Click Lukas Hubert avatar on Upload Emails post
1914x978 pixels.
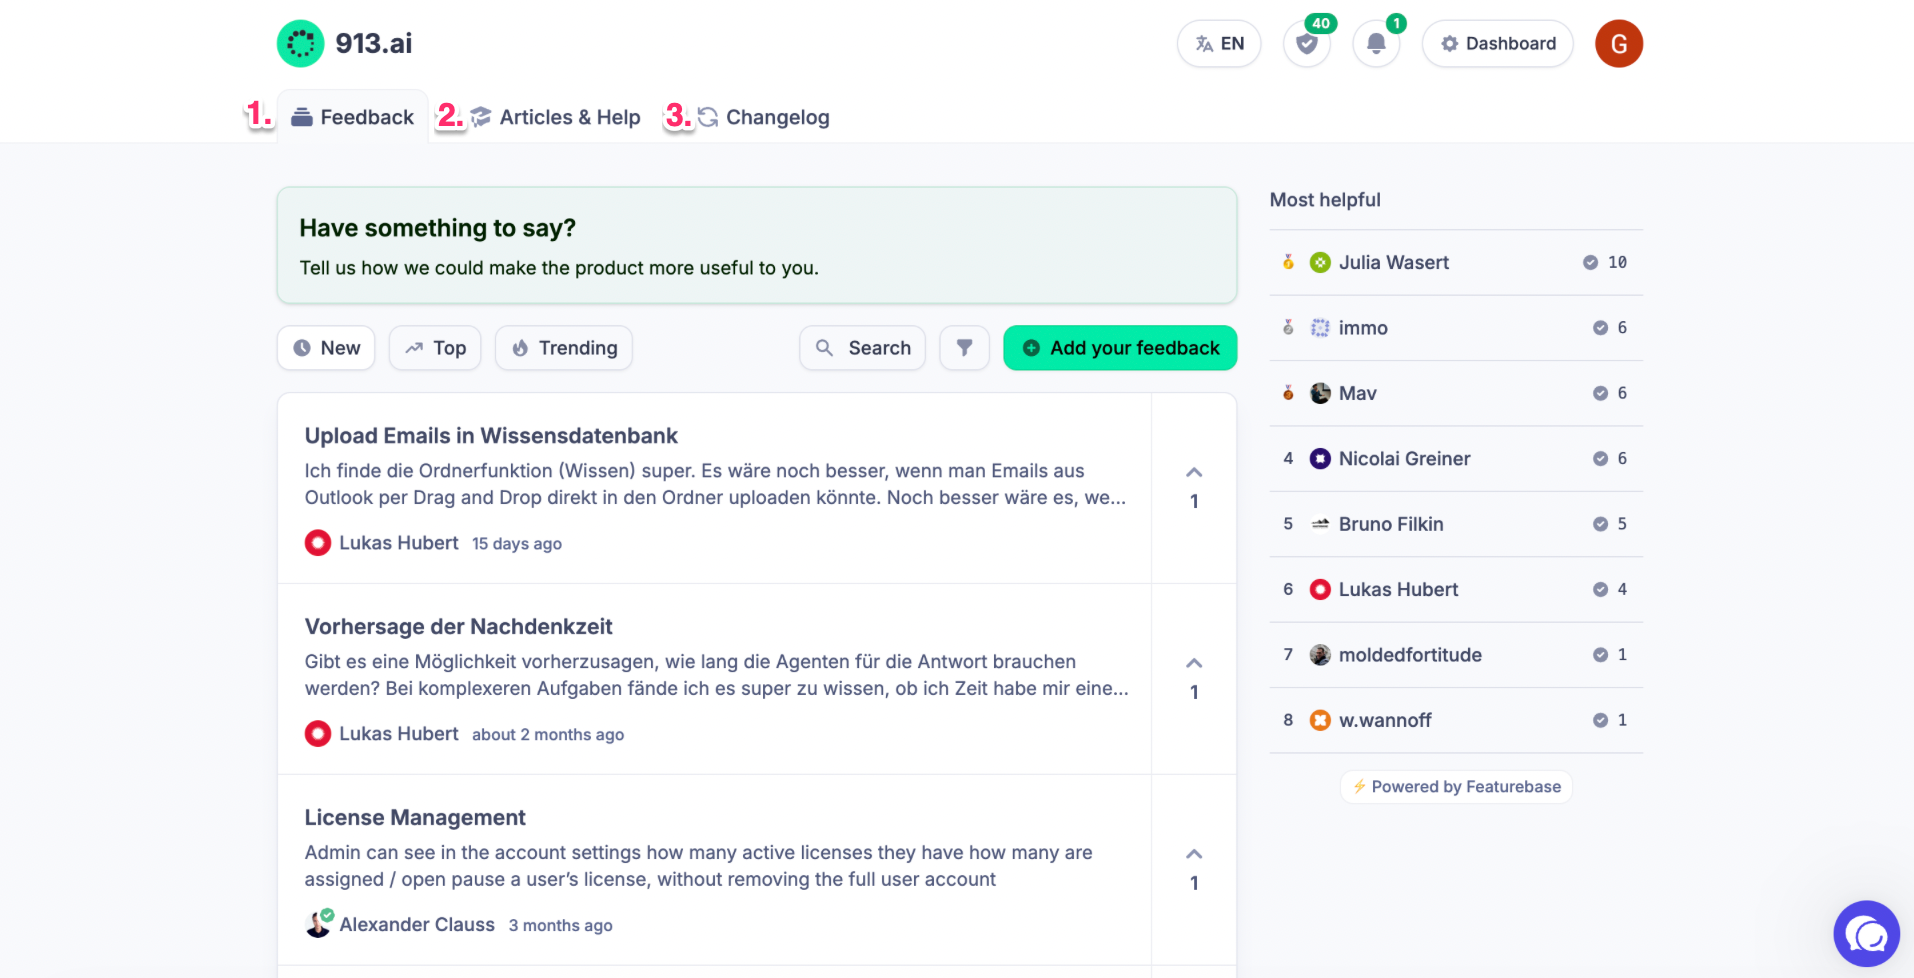tap(318, 543)
